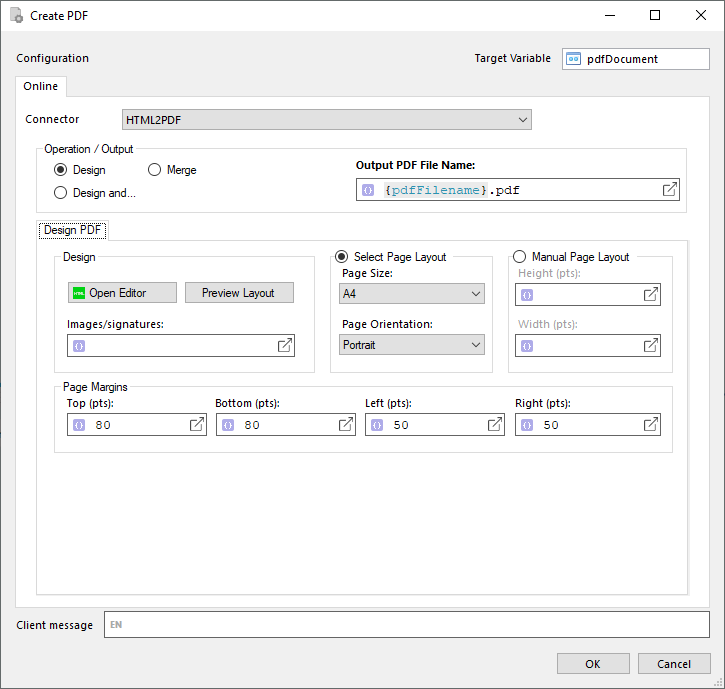The width and height of the screenshot is (725, 689).
Task: Click the expression icon in Width (pts) field
Action: [x=527, y=346]
